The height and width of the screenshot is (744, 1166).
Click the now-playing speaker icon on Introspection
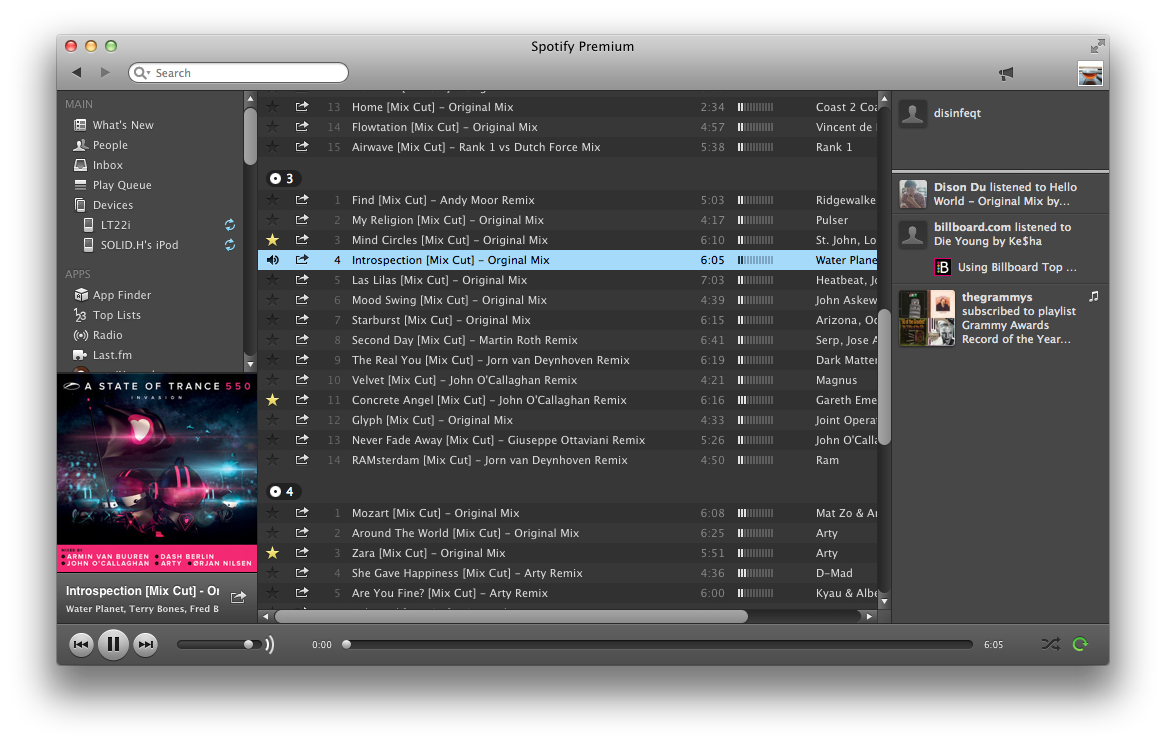pos(273,260)
